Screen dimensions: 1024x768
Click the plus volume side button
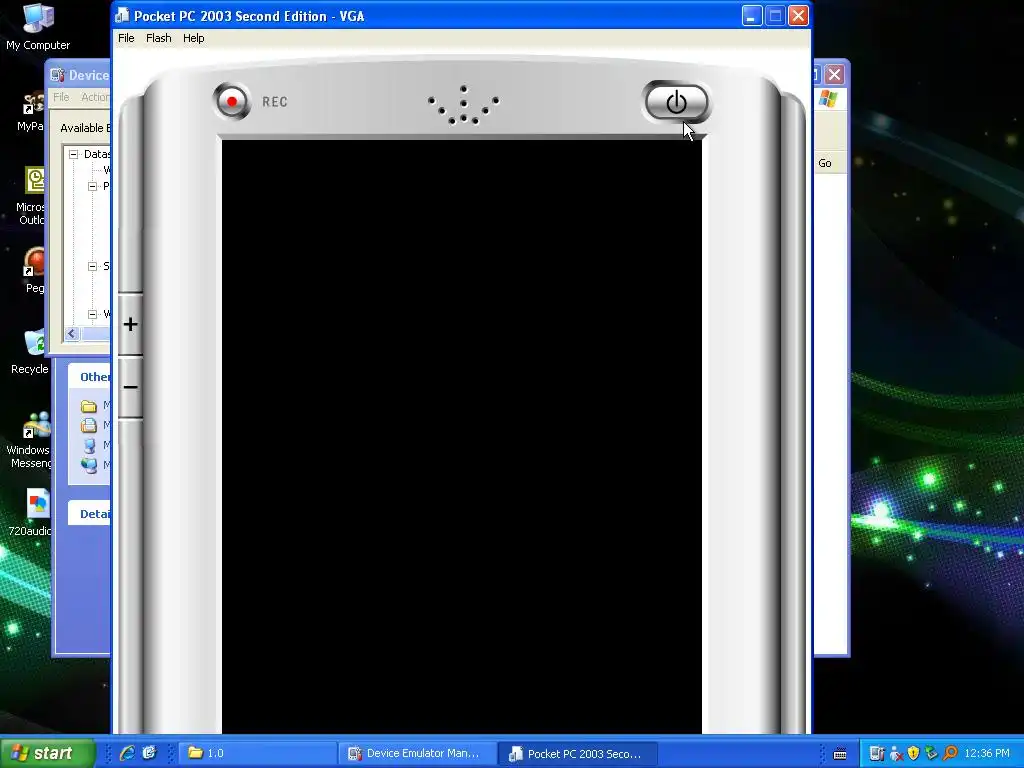tap(130, 324)
